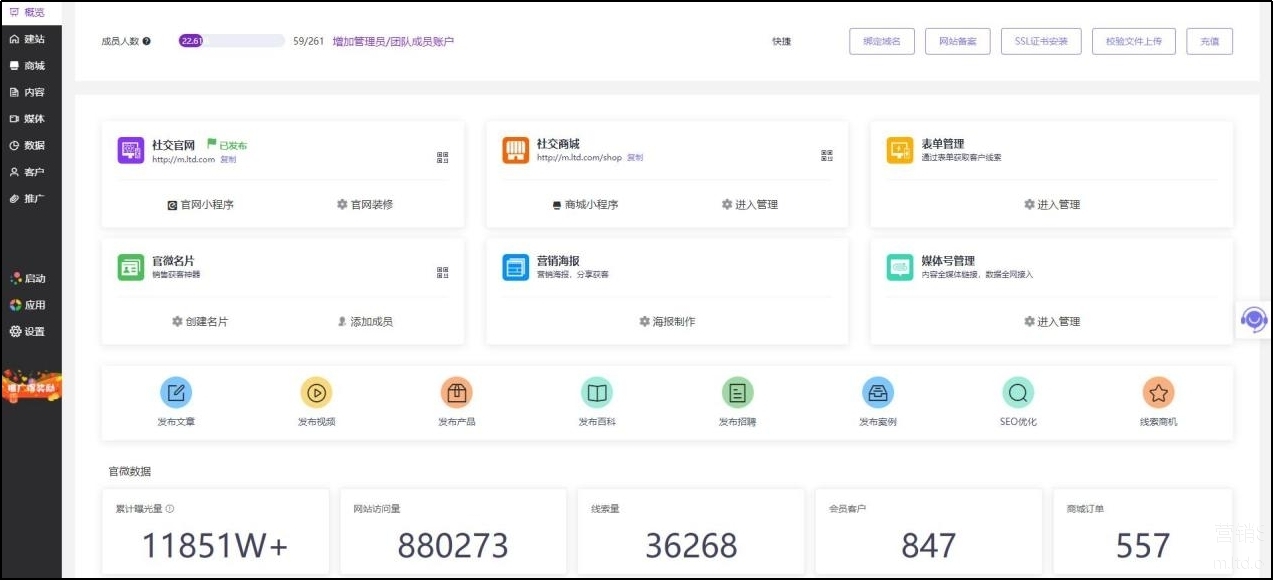This screenshot has width=1274, height=582.
Task: Click the 推广得奖励 promo banner
Action: (31, 387)
